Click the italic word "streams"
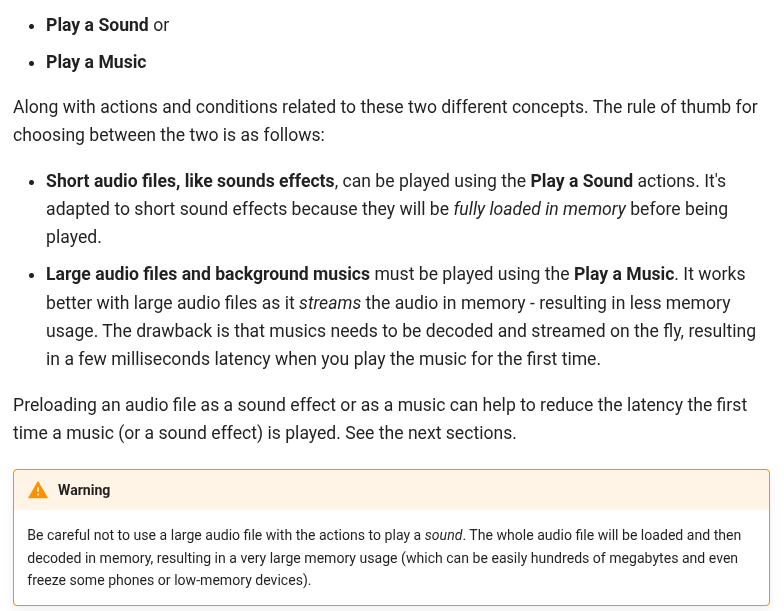The width and height of the screenshot is (784, 611). coord(330,302)
